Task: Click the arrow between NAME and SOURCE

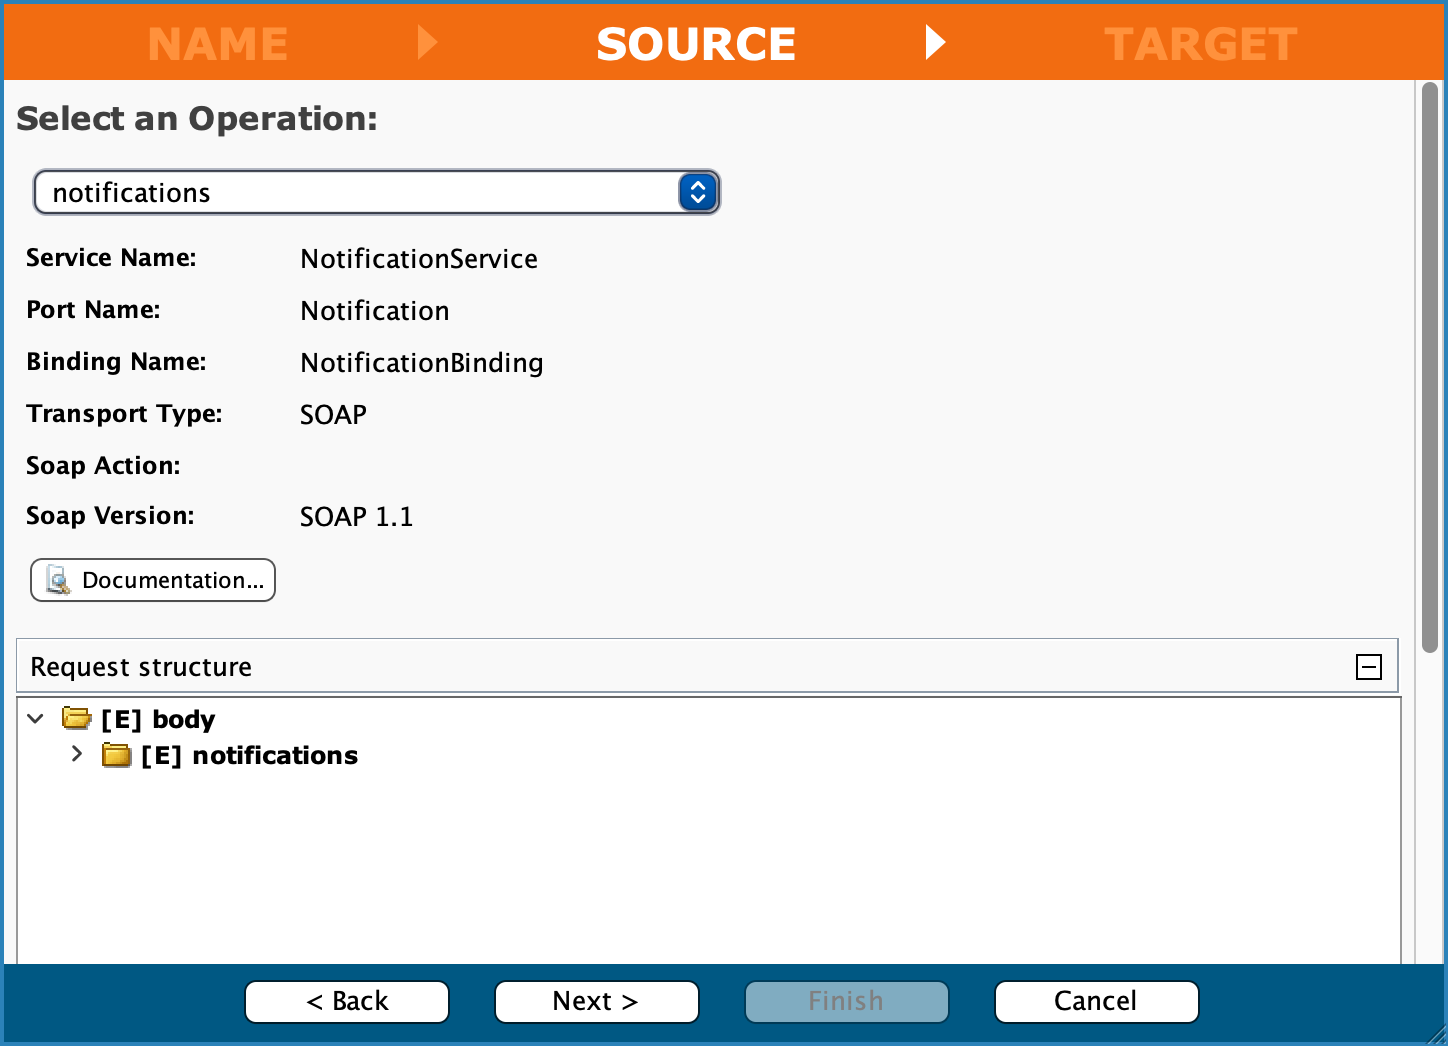Action: (x=427, y=43)
